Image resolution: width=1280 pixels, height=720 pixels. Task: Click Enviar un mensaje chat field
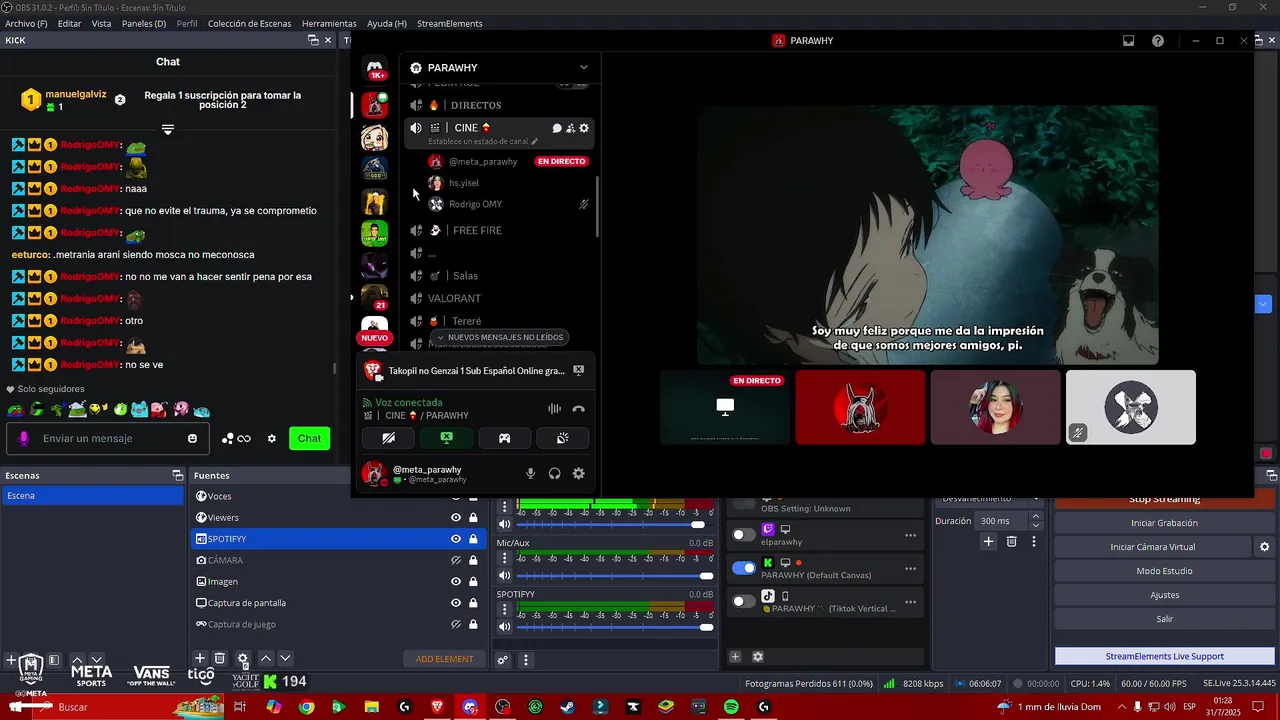tap(108, 438)
